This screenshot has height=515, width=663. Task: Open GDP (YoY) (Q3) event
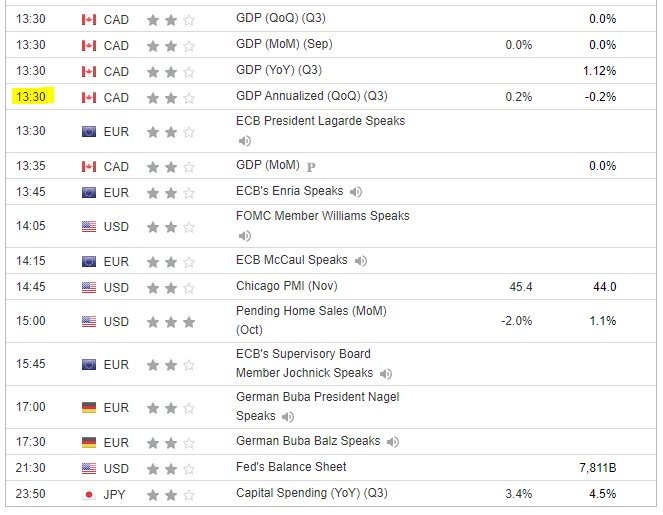click(x=279, y=71)
